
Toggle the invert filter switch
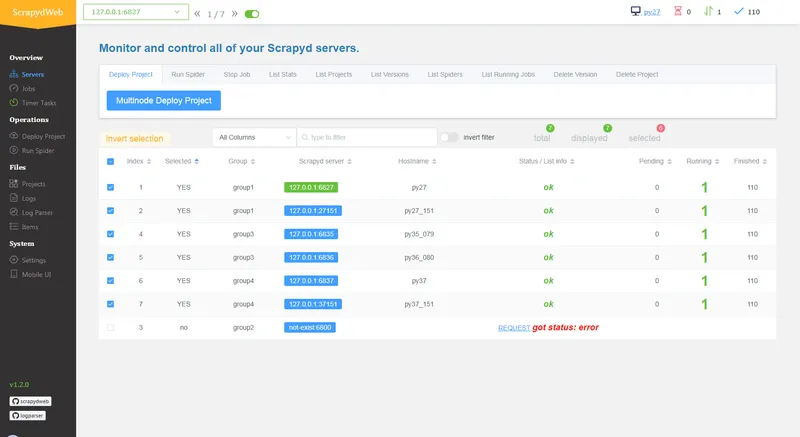click(449, 137)
